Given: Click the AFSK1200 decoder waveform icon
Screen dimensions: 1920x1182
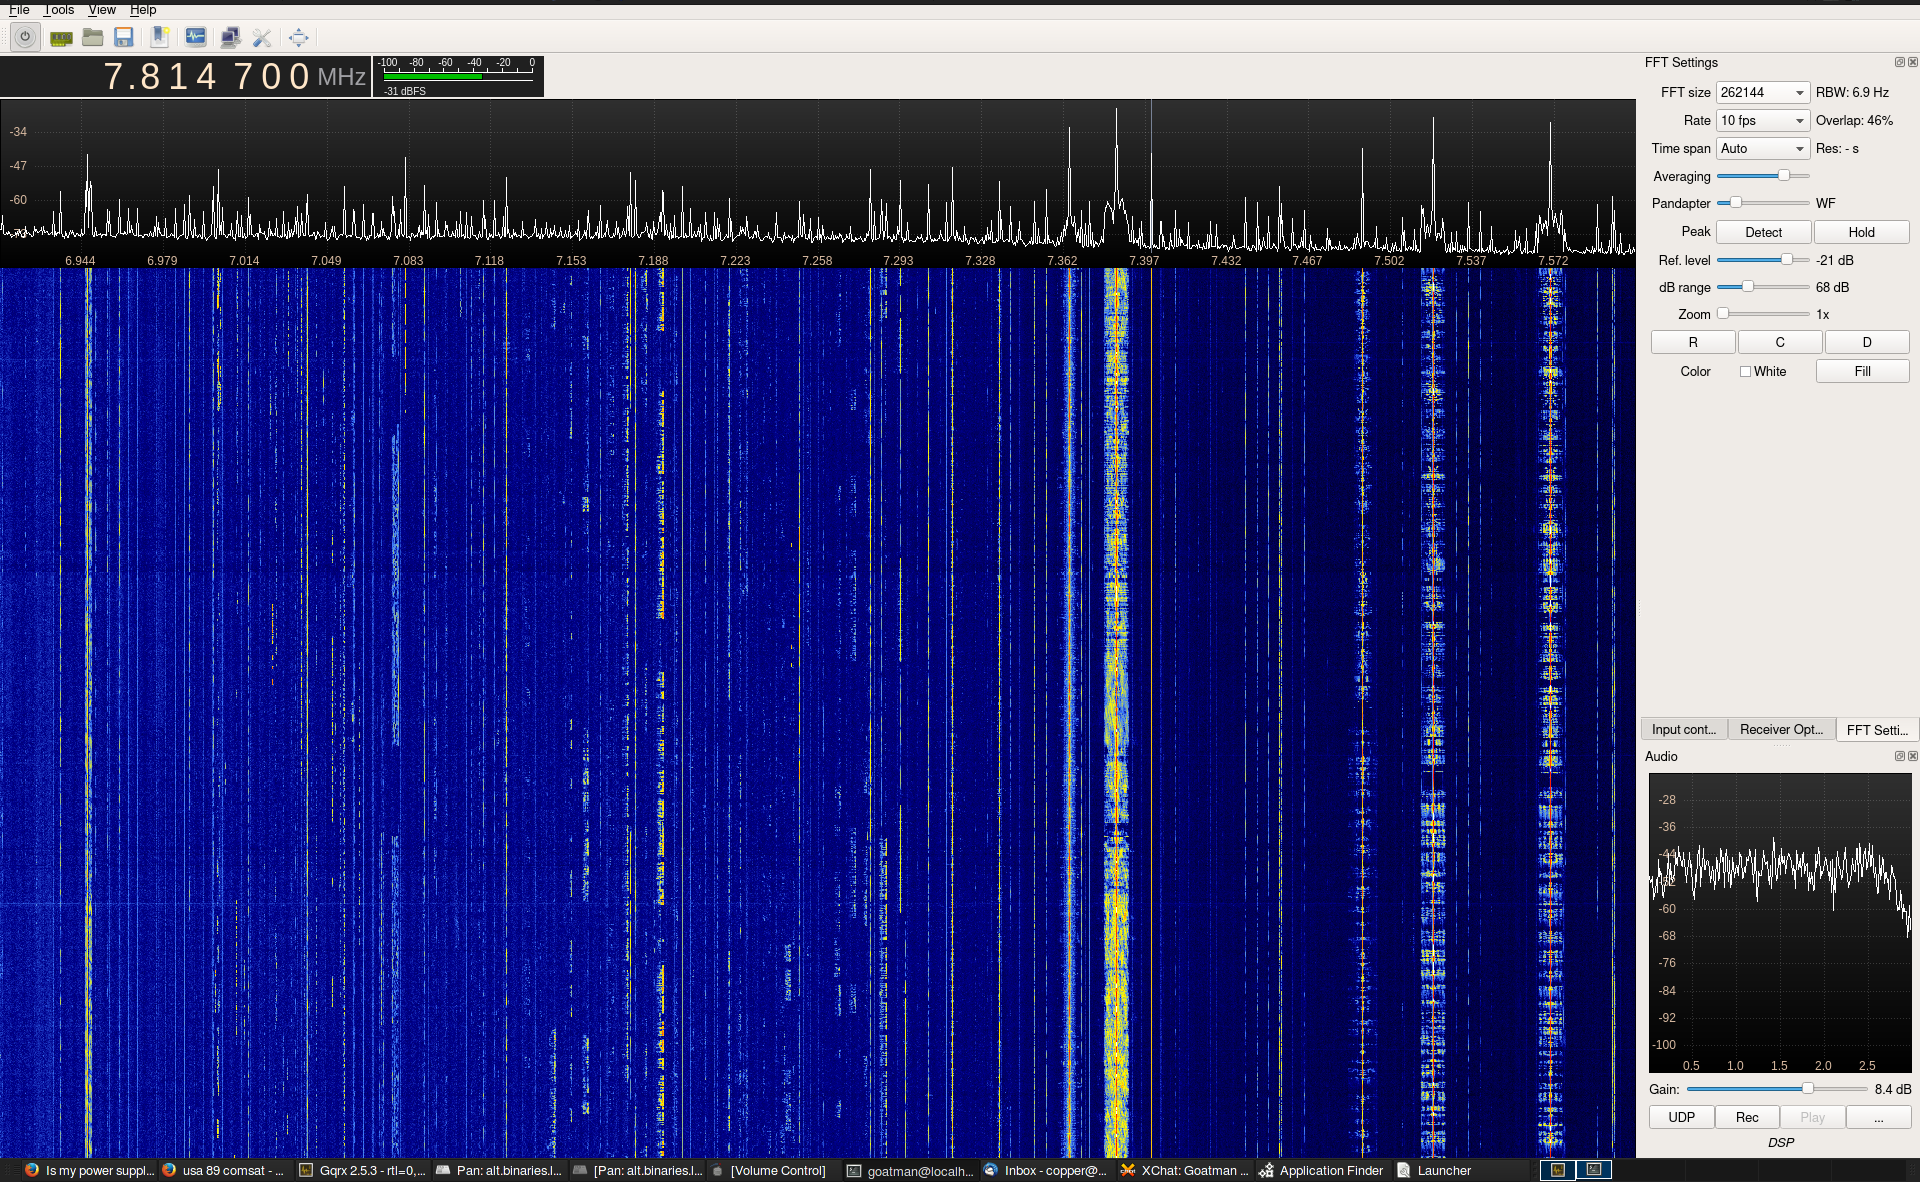Looking at the screenshot, I should [196, 38].
